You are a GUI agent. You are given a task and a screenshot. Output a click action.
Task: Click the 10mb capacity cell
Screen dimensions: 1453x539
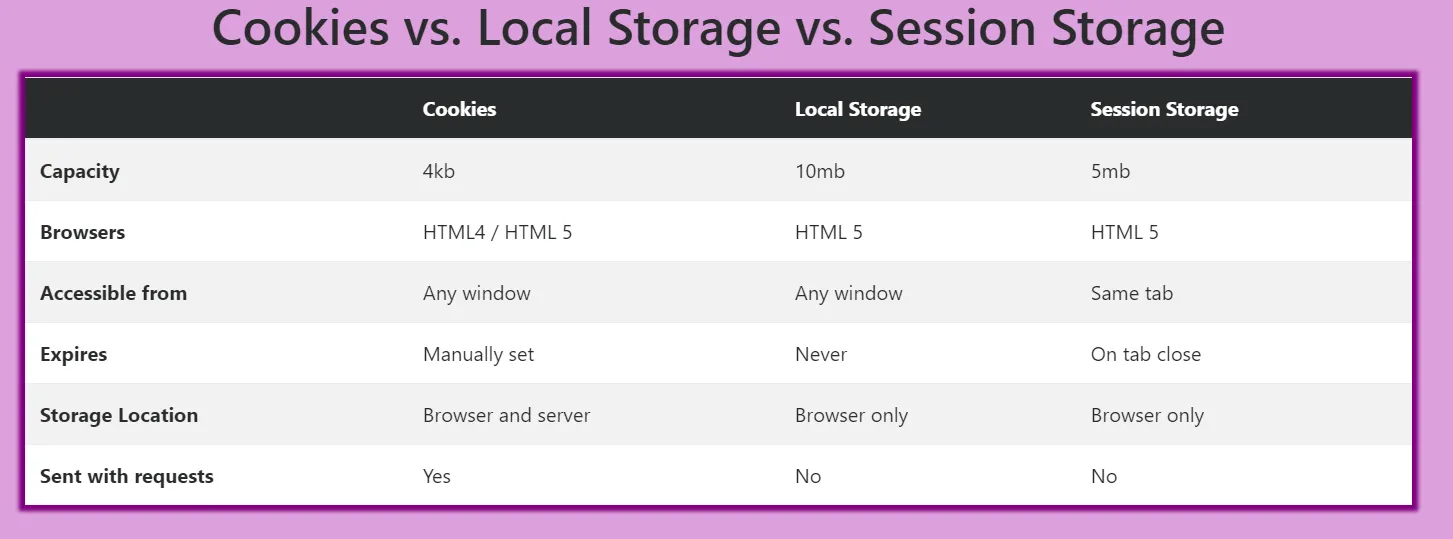819,171
